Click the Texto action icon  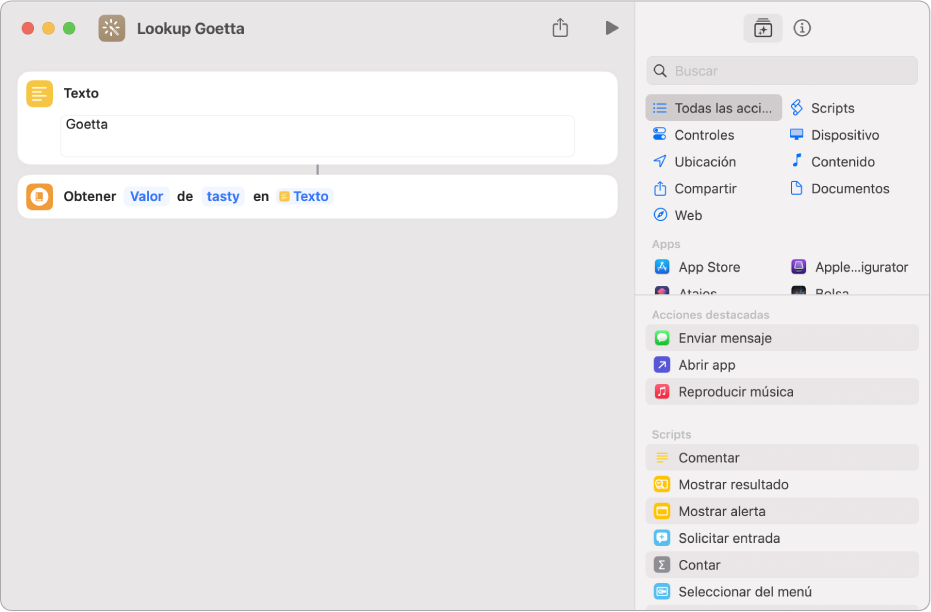40,93
